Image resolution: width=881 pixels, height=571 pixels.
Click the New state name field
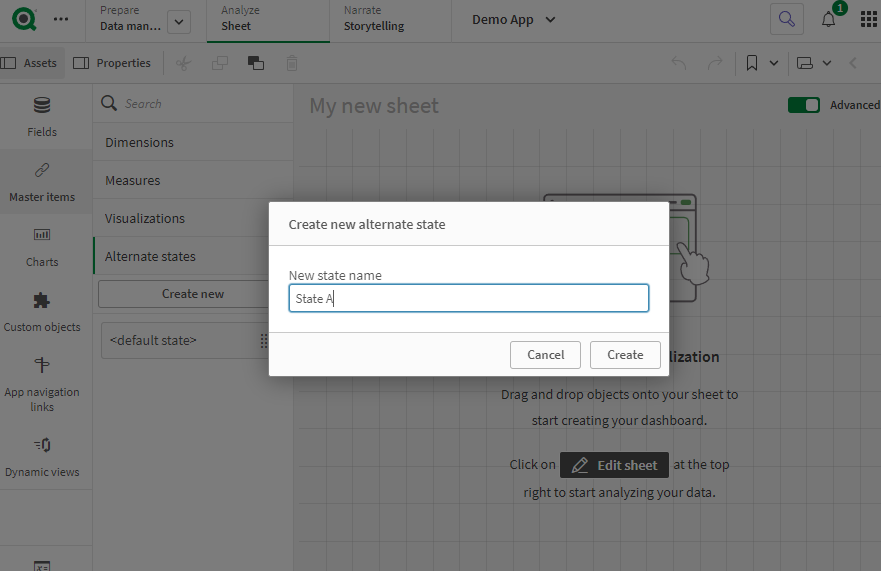pos(468,298)
